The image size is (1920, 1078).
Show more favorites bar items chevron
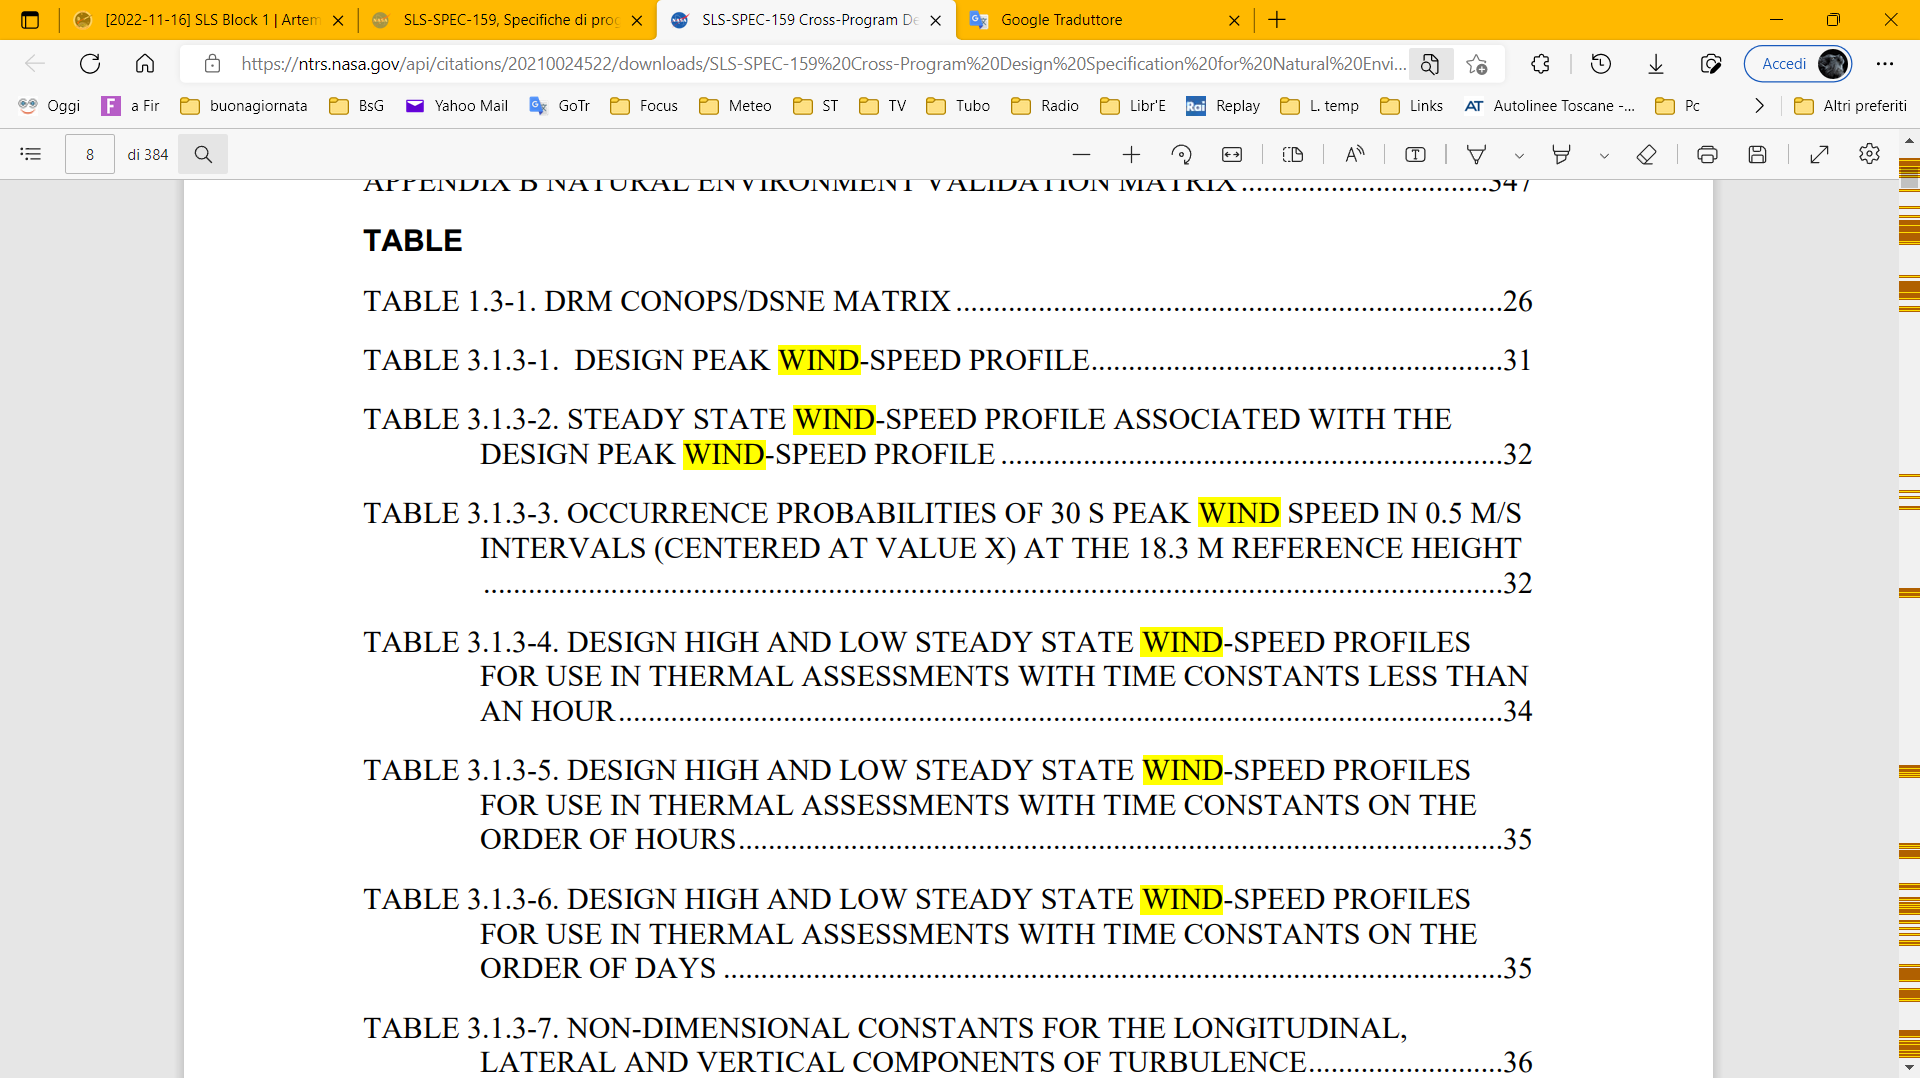[x=1759, y=106]
